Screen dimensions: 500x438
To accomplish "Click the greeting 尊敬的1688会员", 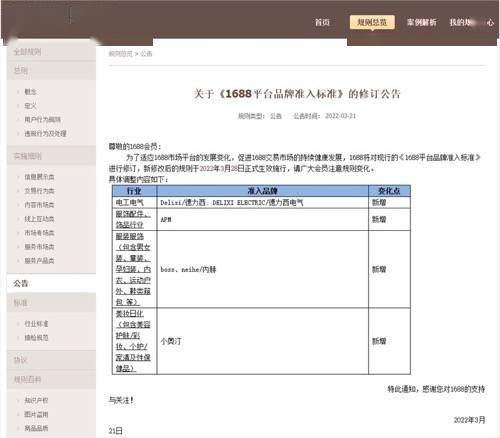I will tap(135, 147).
